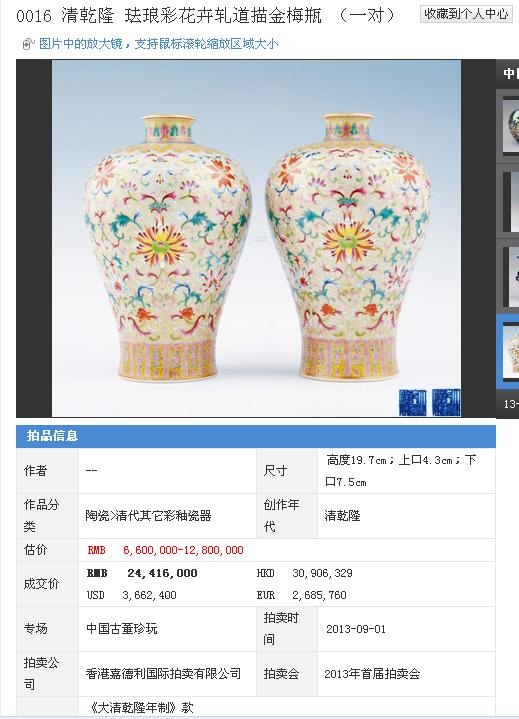Click the auction date 2013-09-01
519x719 pixels.
point(356,629)
